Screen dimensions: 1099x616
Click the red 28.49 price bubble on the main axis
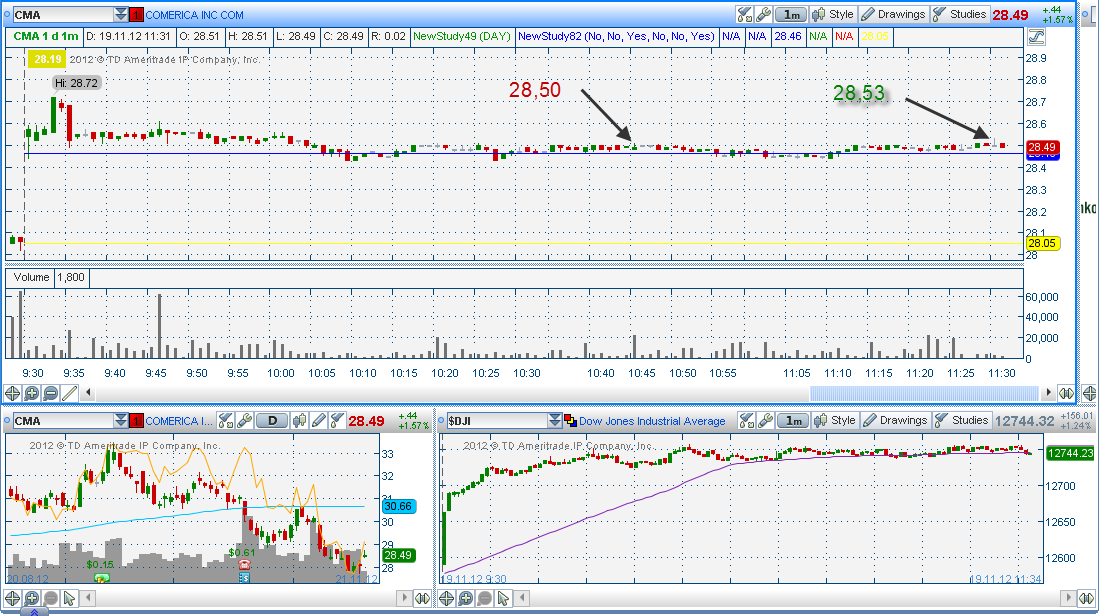pos(1042,147)
